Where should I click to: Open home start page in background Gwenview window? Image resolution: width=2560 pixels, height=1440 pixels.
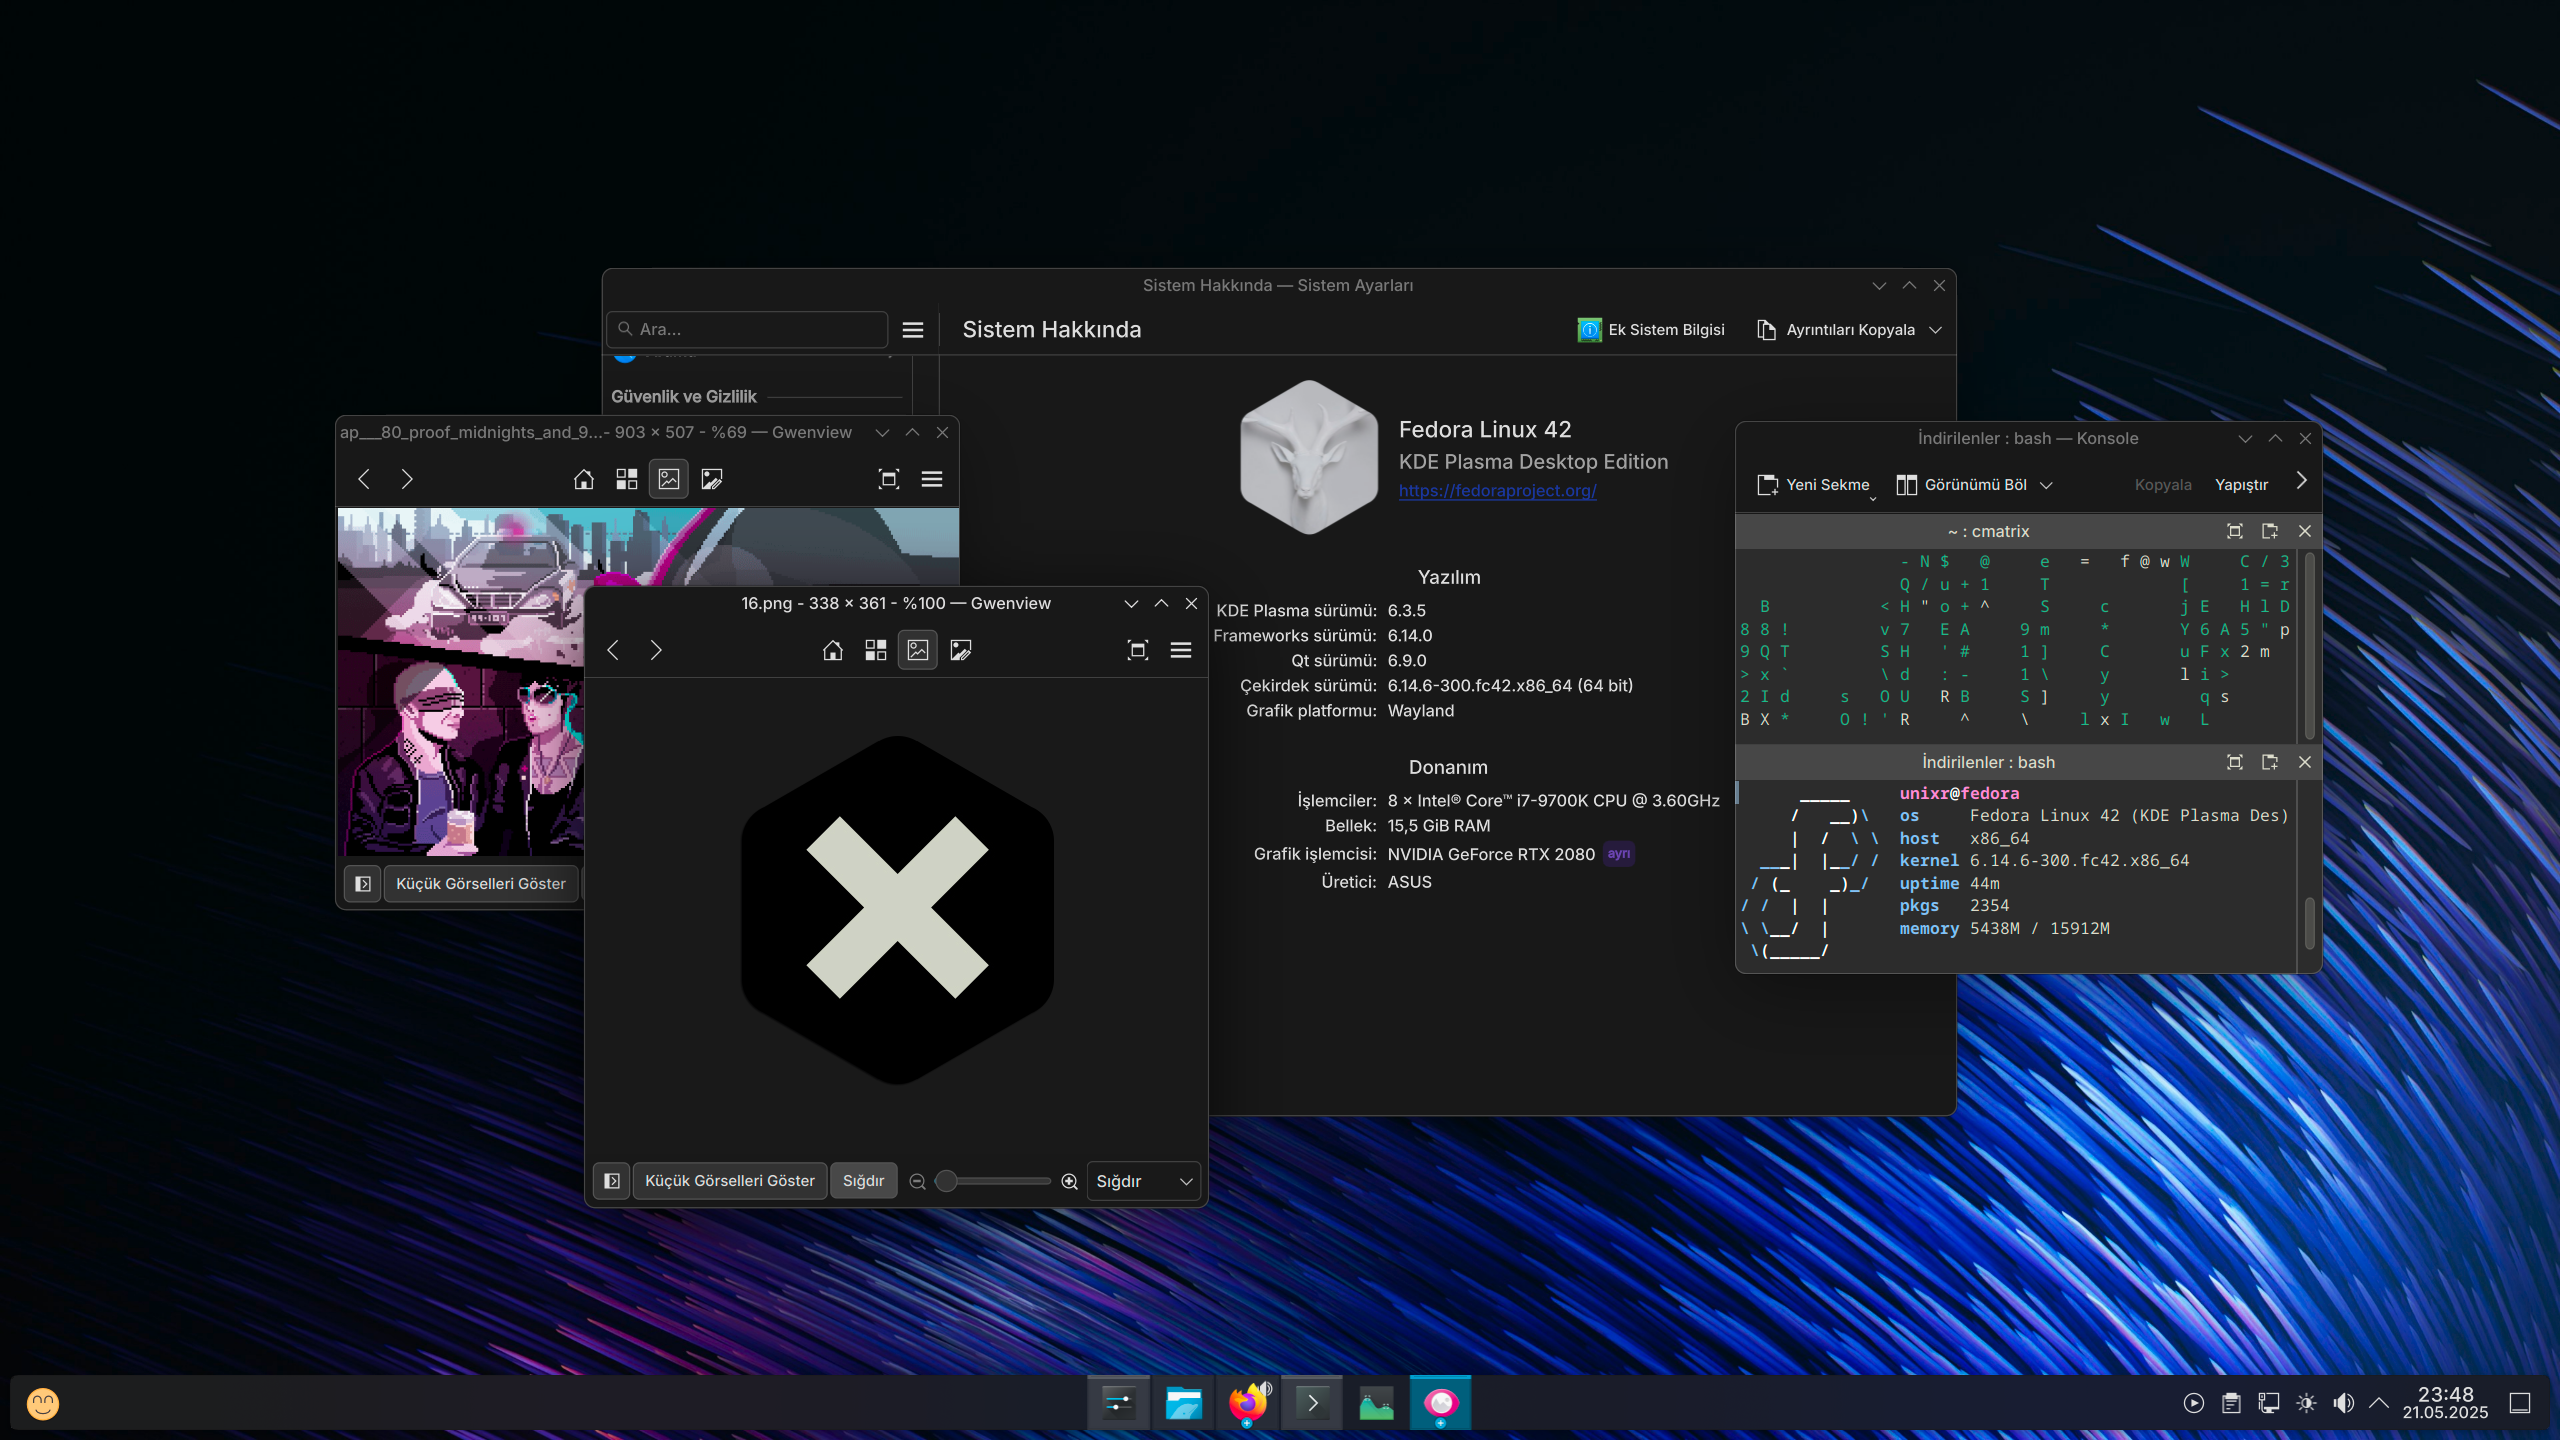583,479
